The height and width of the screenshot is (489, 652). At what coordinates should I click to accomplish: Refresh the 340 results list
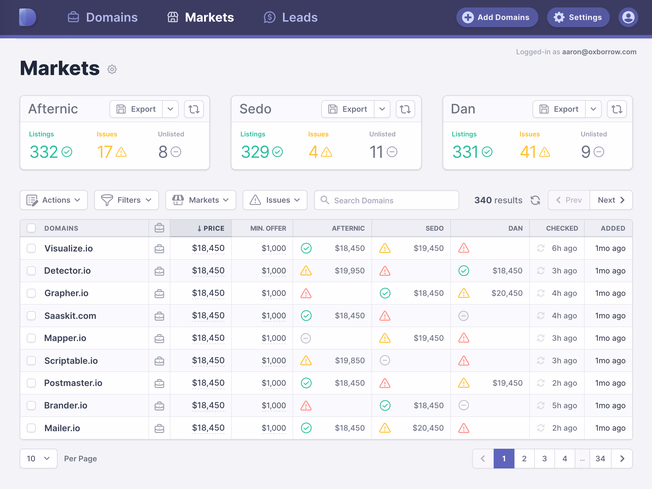535,200
